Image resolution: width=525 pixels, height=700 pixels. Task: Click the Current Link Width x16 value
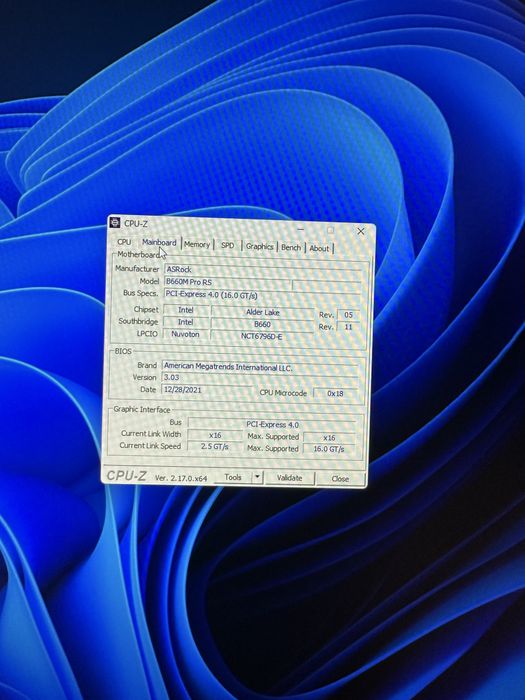tap(215, 435)
